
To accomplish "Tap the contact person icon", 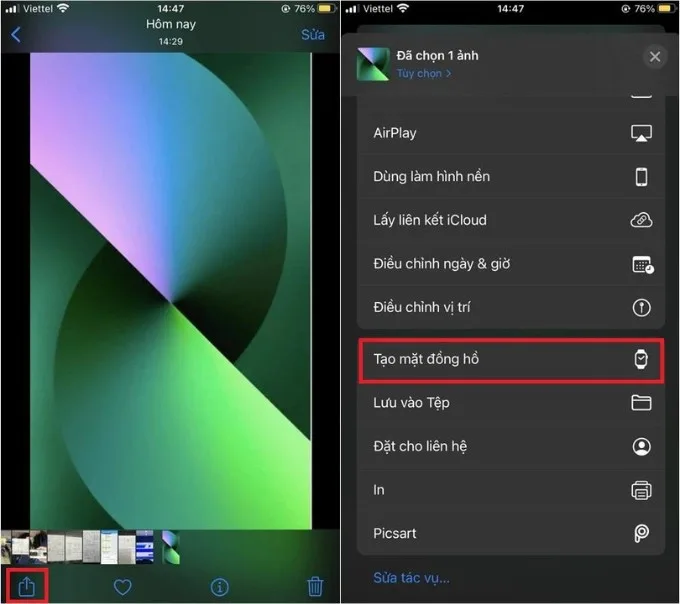I will [x=641, y=446].
